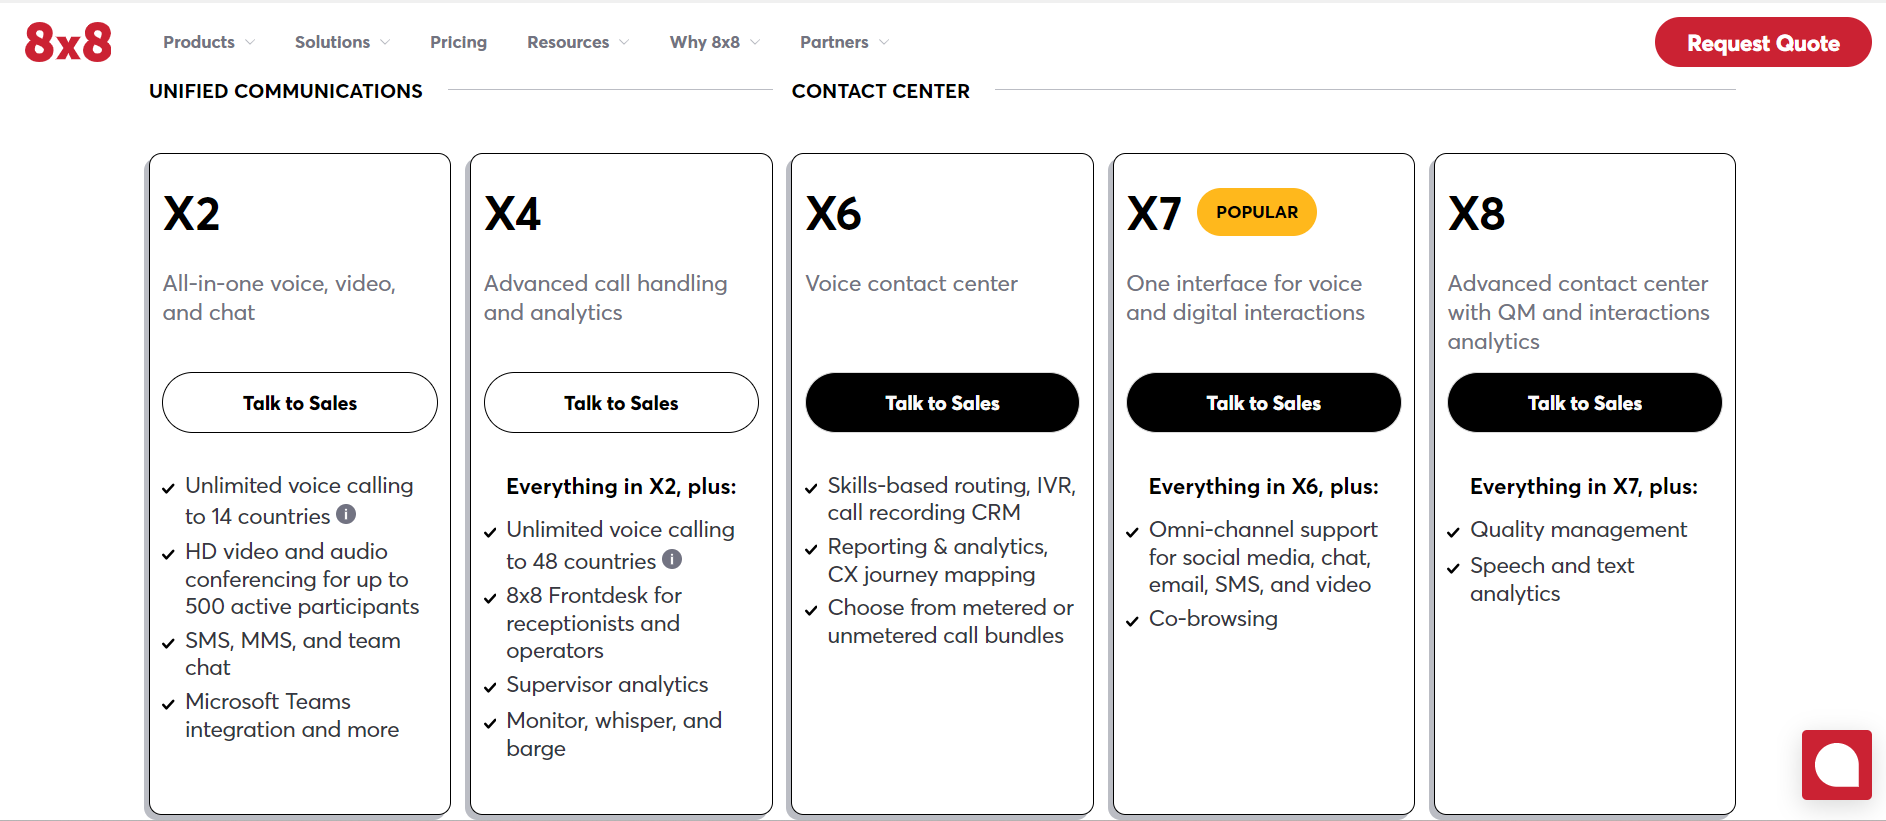Go to the Pricing page
This screenshot has height=821, width=1886.
(458, 42)
